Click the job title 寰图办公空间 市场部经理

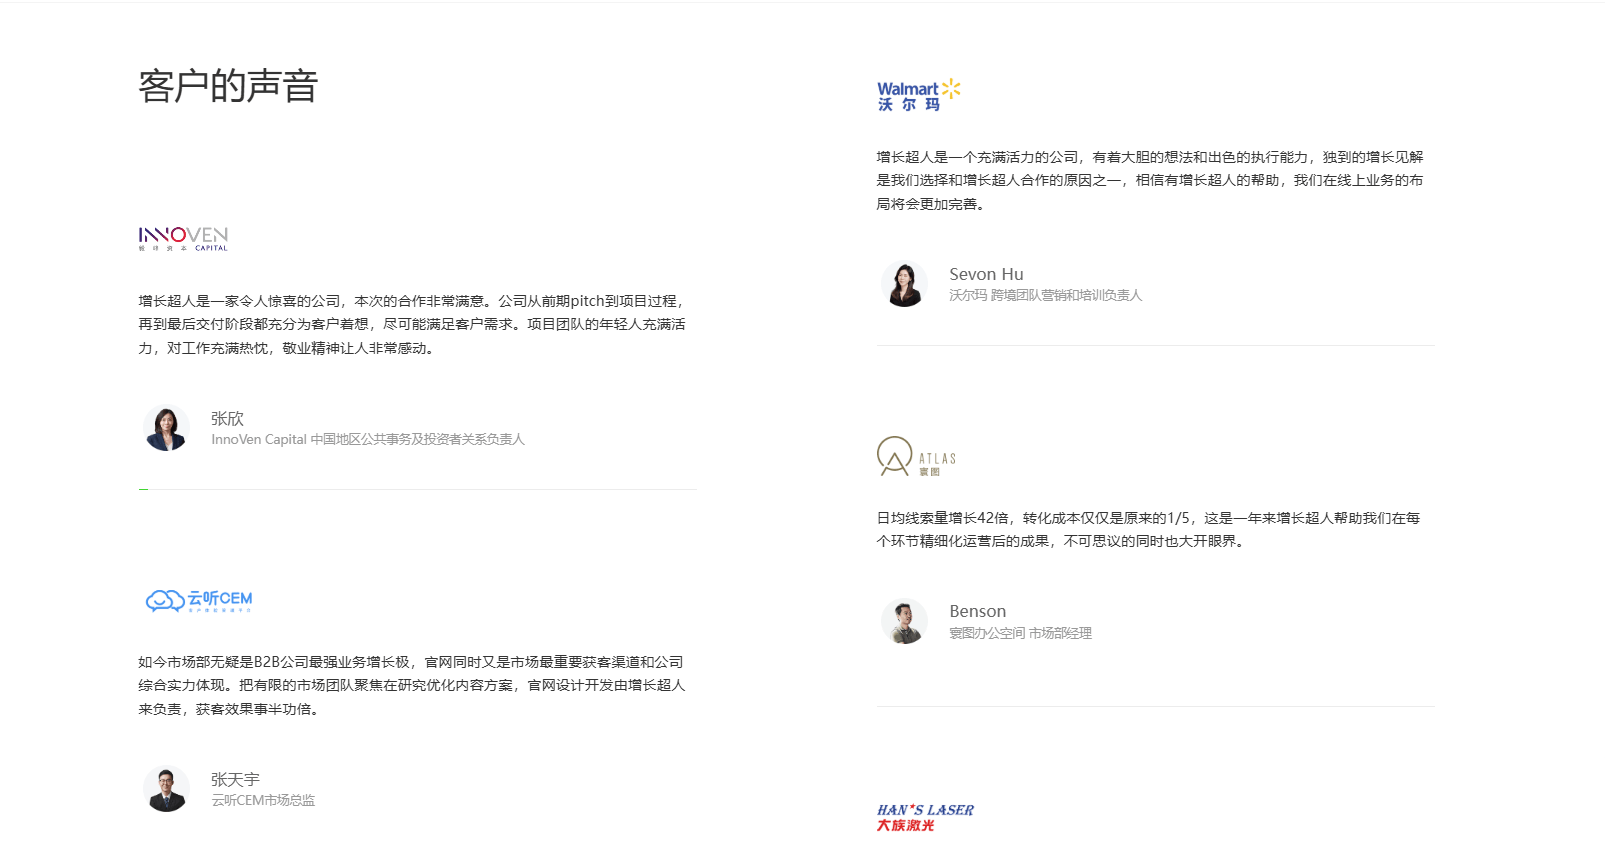tap(1020, 633)
